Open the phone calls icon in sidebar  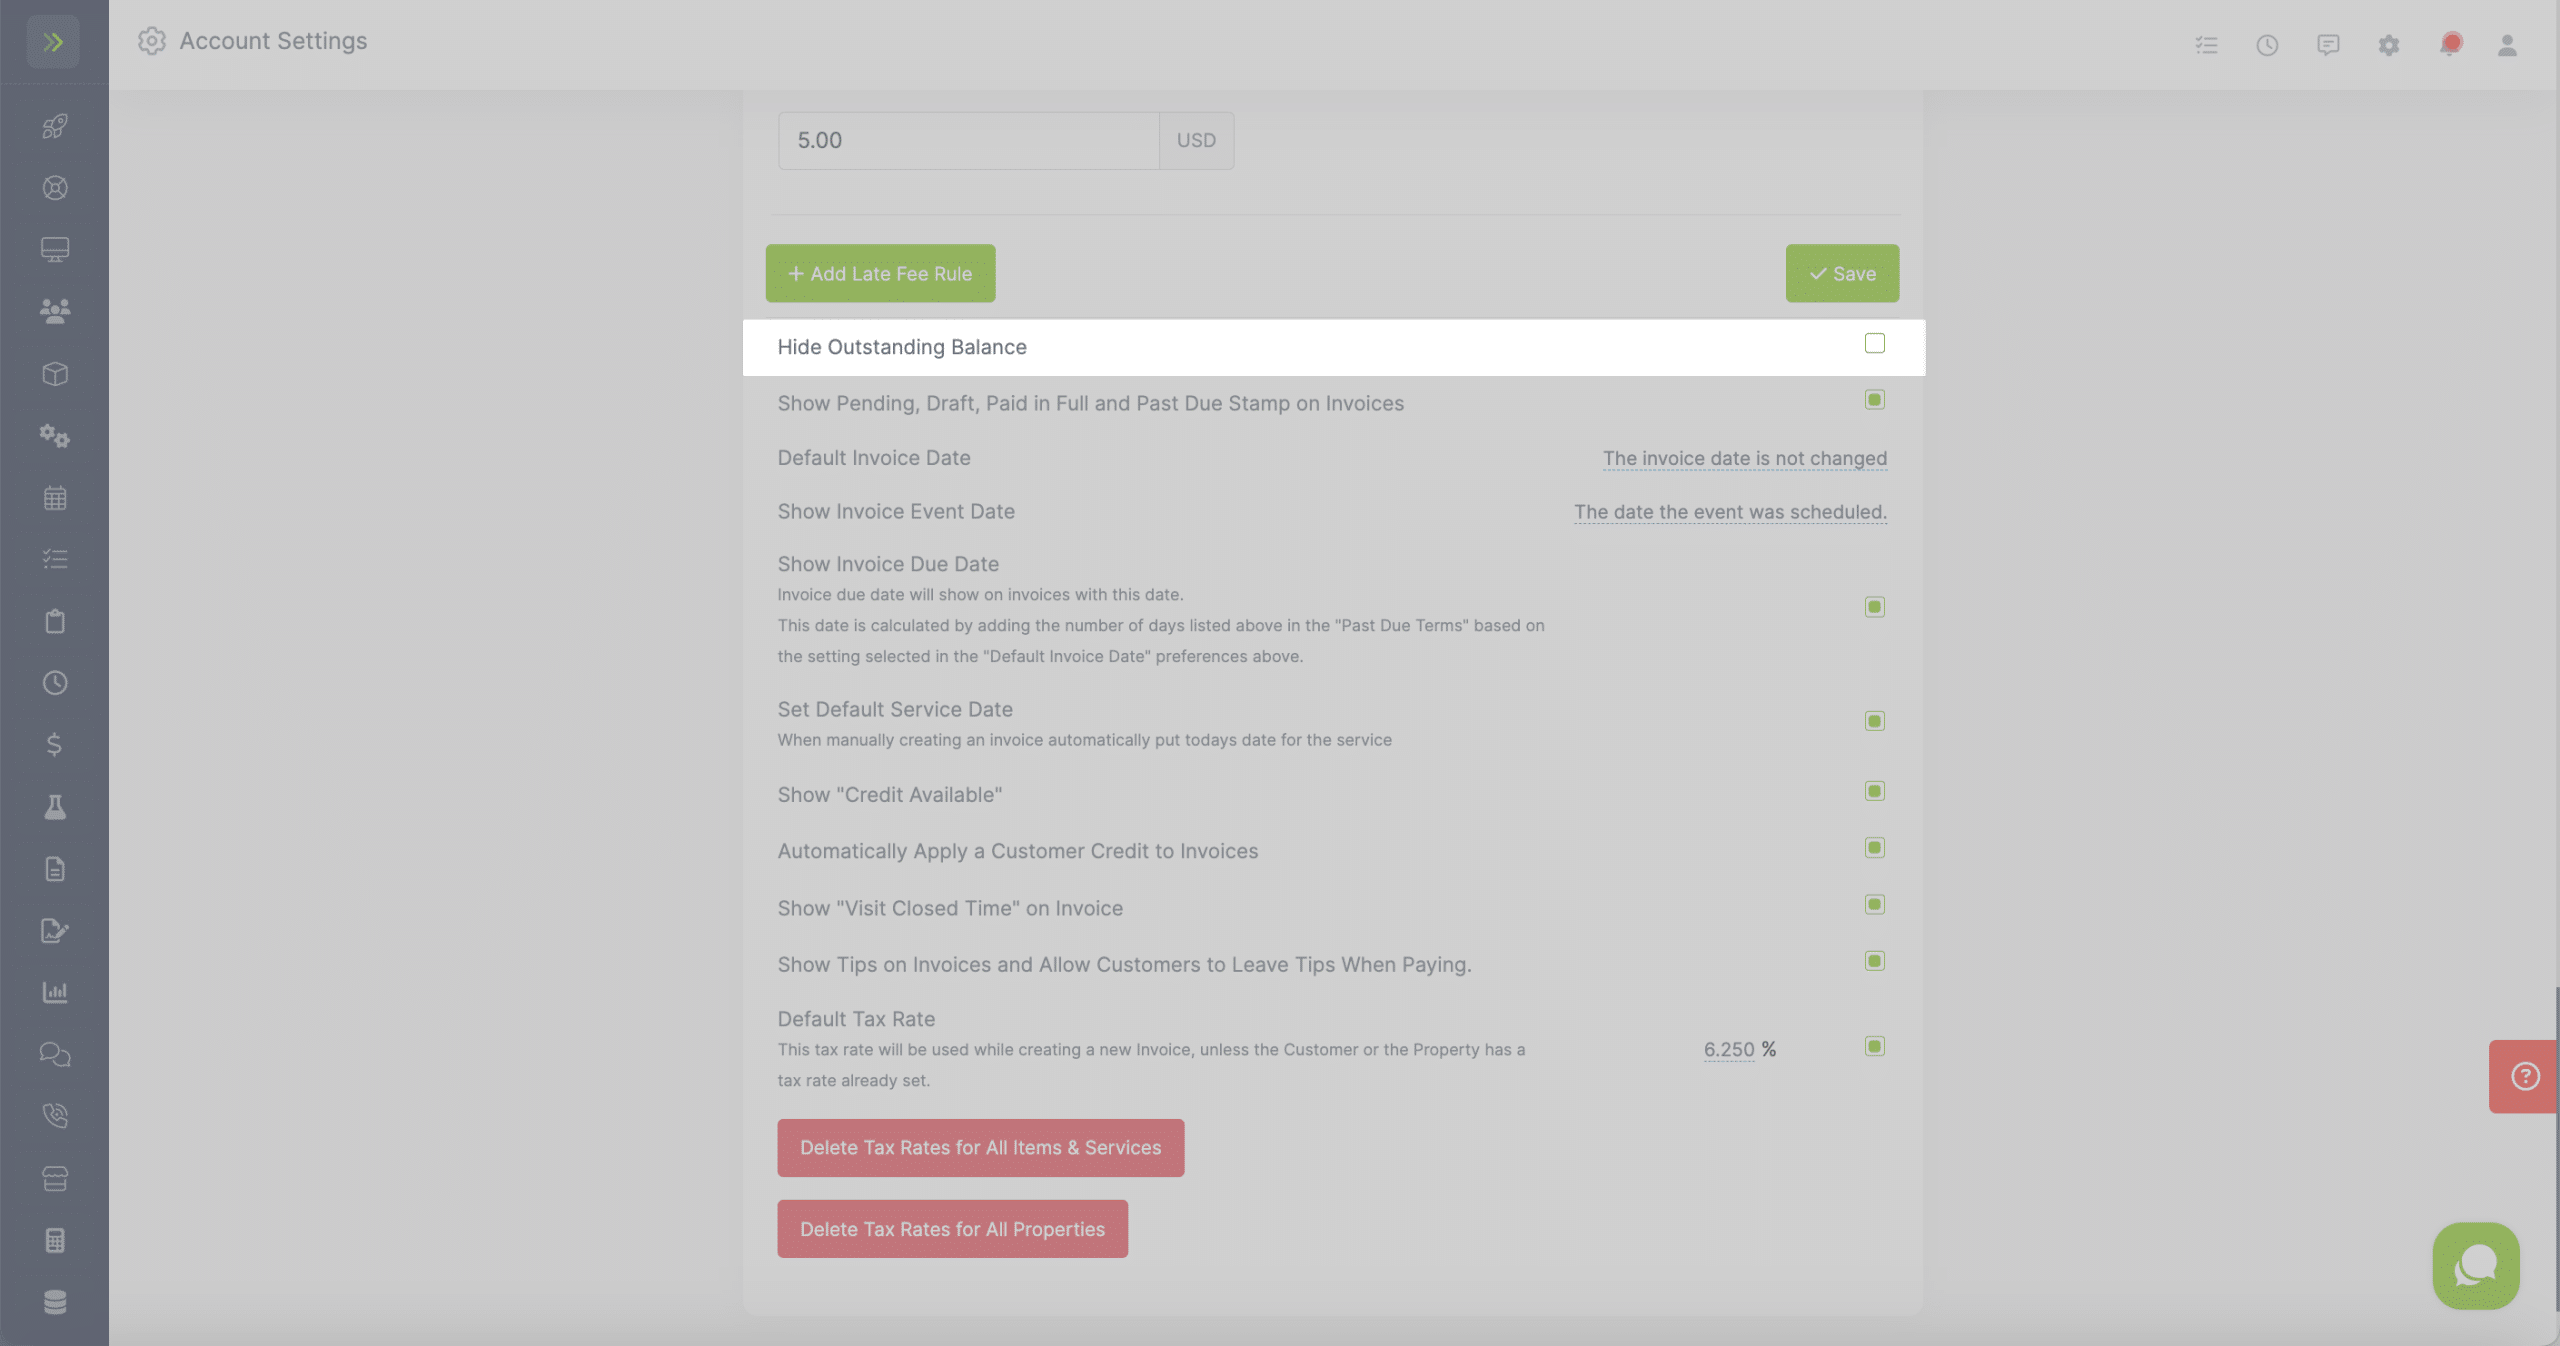coord(55,1116)
